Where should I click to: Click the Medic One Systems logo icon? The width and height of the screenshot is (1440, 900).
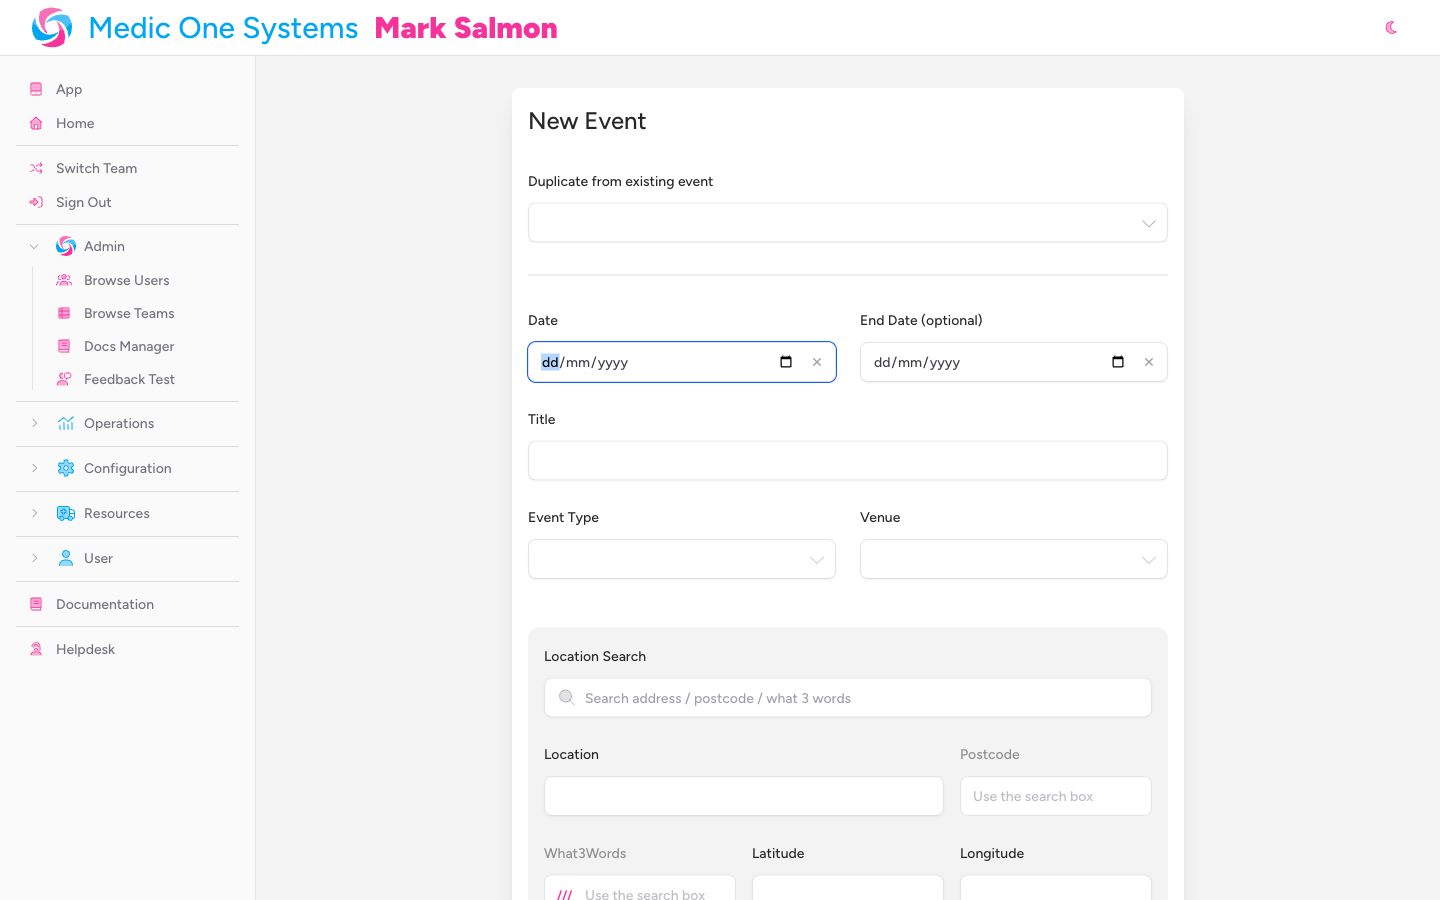pyautogui.click(x=52, y=27)
